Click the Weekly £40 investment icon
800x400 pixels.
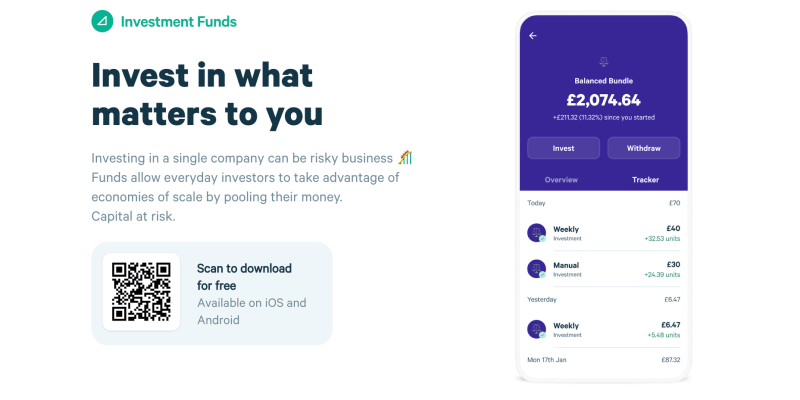536,233
